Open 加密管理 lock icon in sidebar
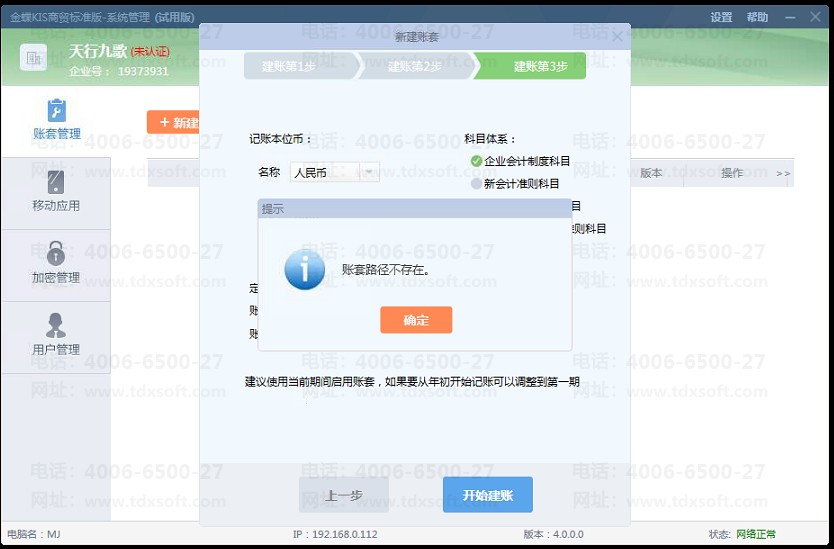 (56, 254)
